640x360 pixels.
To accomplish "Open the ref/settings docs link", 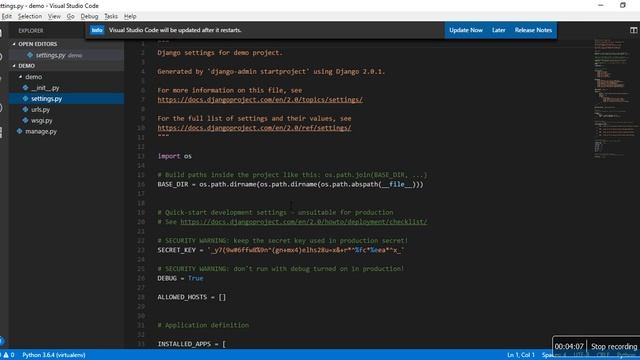I will (x=254, y=128).
